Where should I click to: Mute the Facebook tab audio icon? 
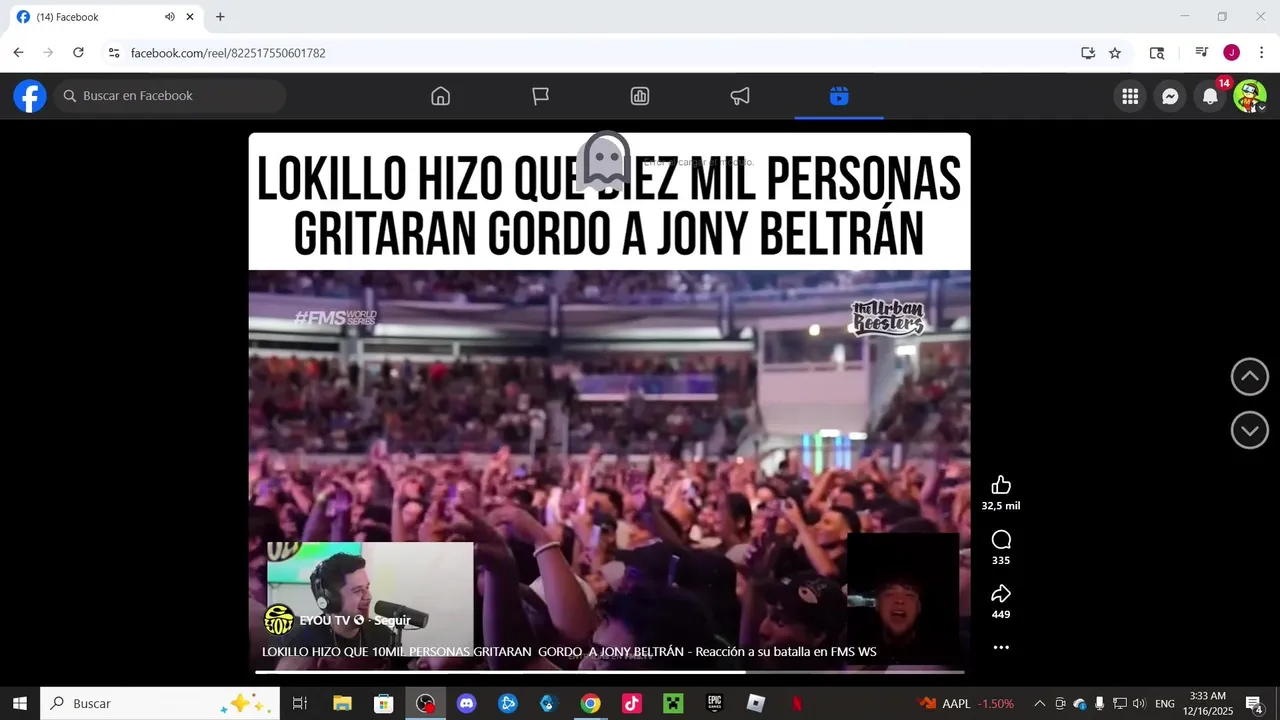click(x=169, y=17)
